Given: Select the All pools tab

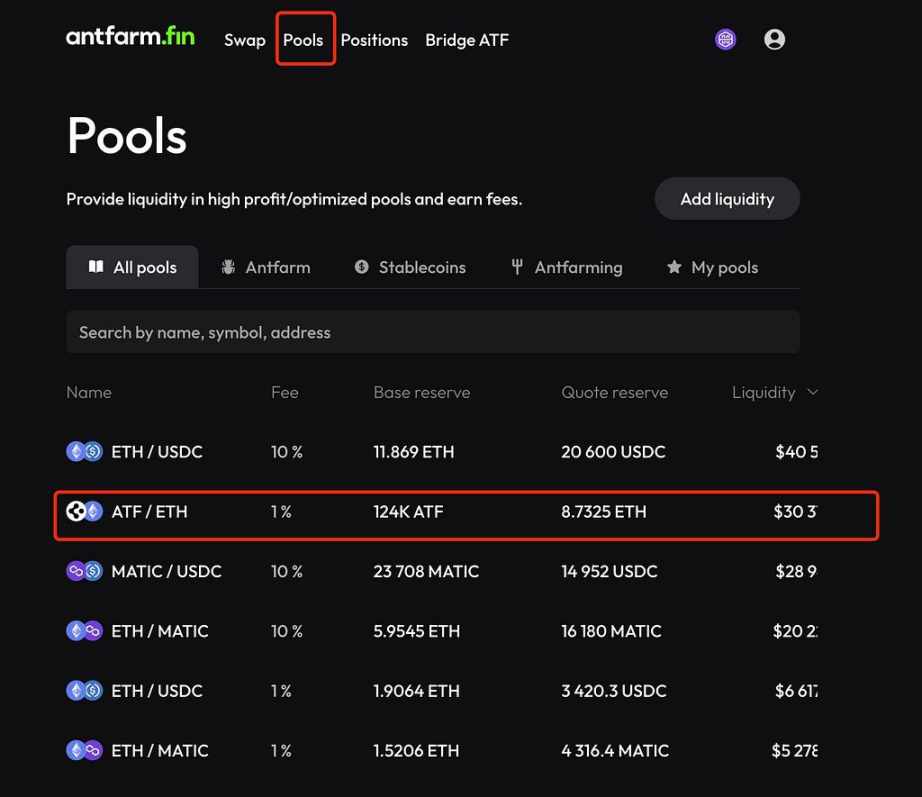Looking at the screenshot, I should (x=132, y=268).
